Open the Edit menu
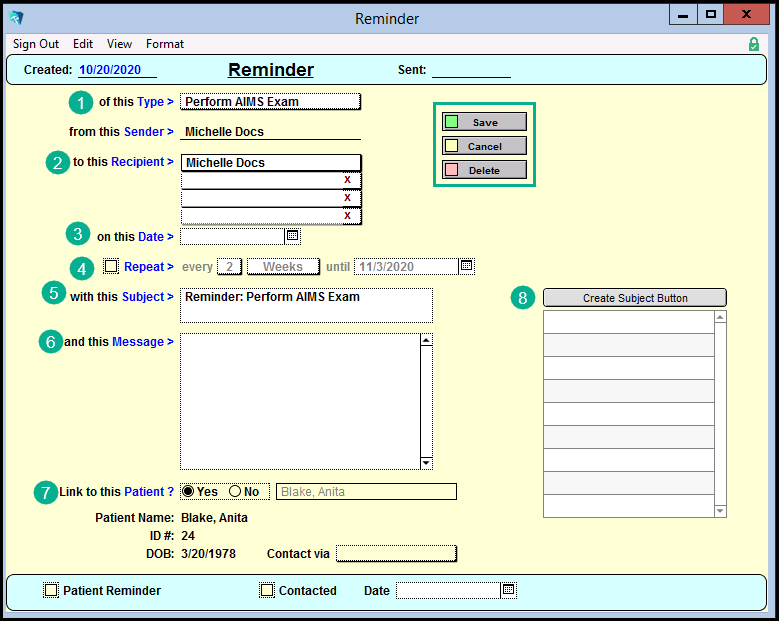 (83, 44)
